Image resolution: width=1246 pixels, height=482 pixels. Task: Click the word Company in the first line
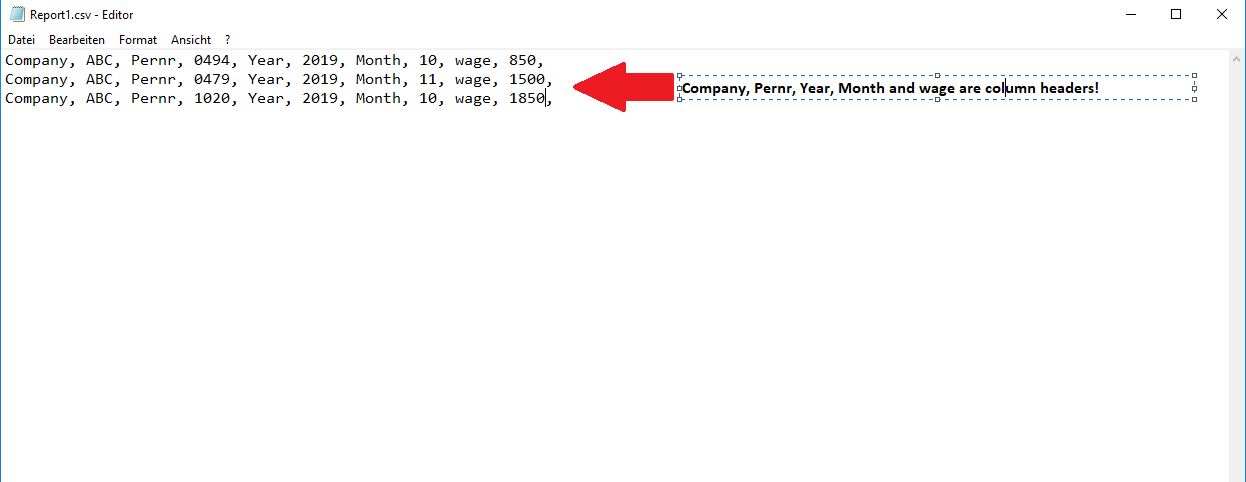tap(36, 60)
